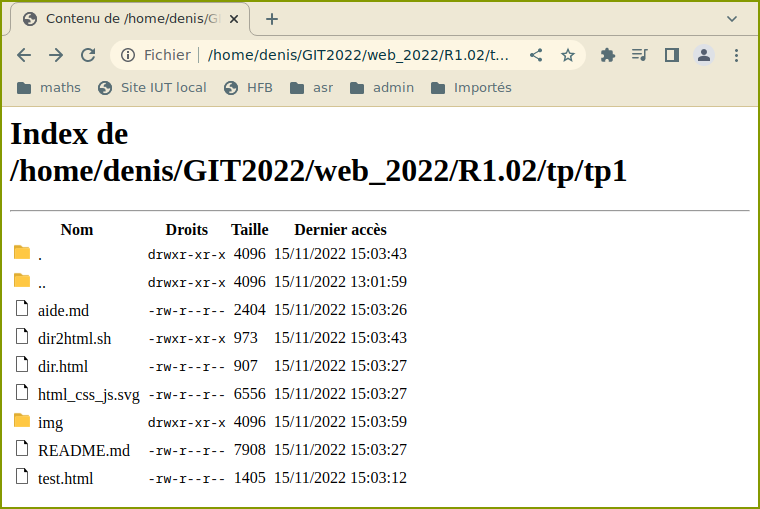Open the dir2html.sh file entry
Screen dimensions: 760x509
coord(74,338)
